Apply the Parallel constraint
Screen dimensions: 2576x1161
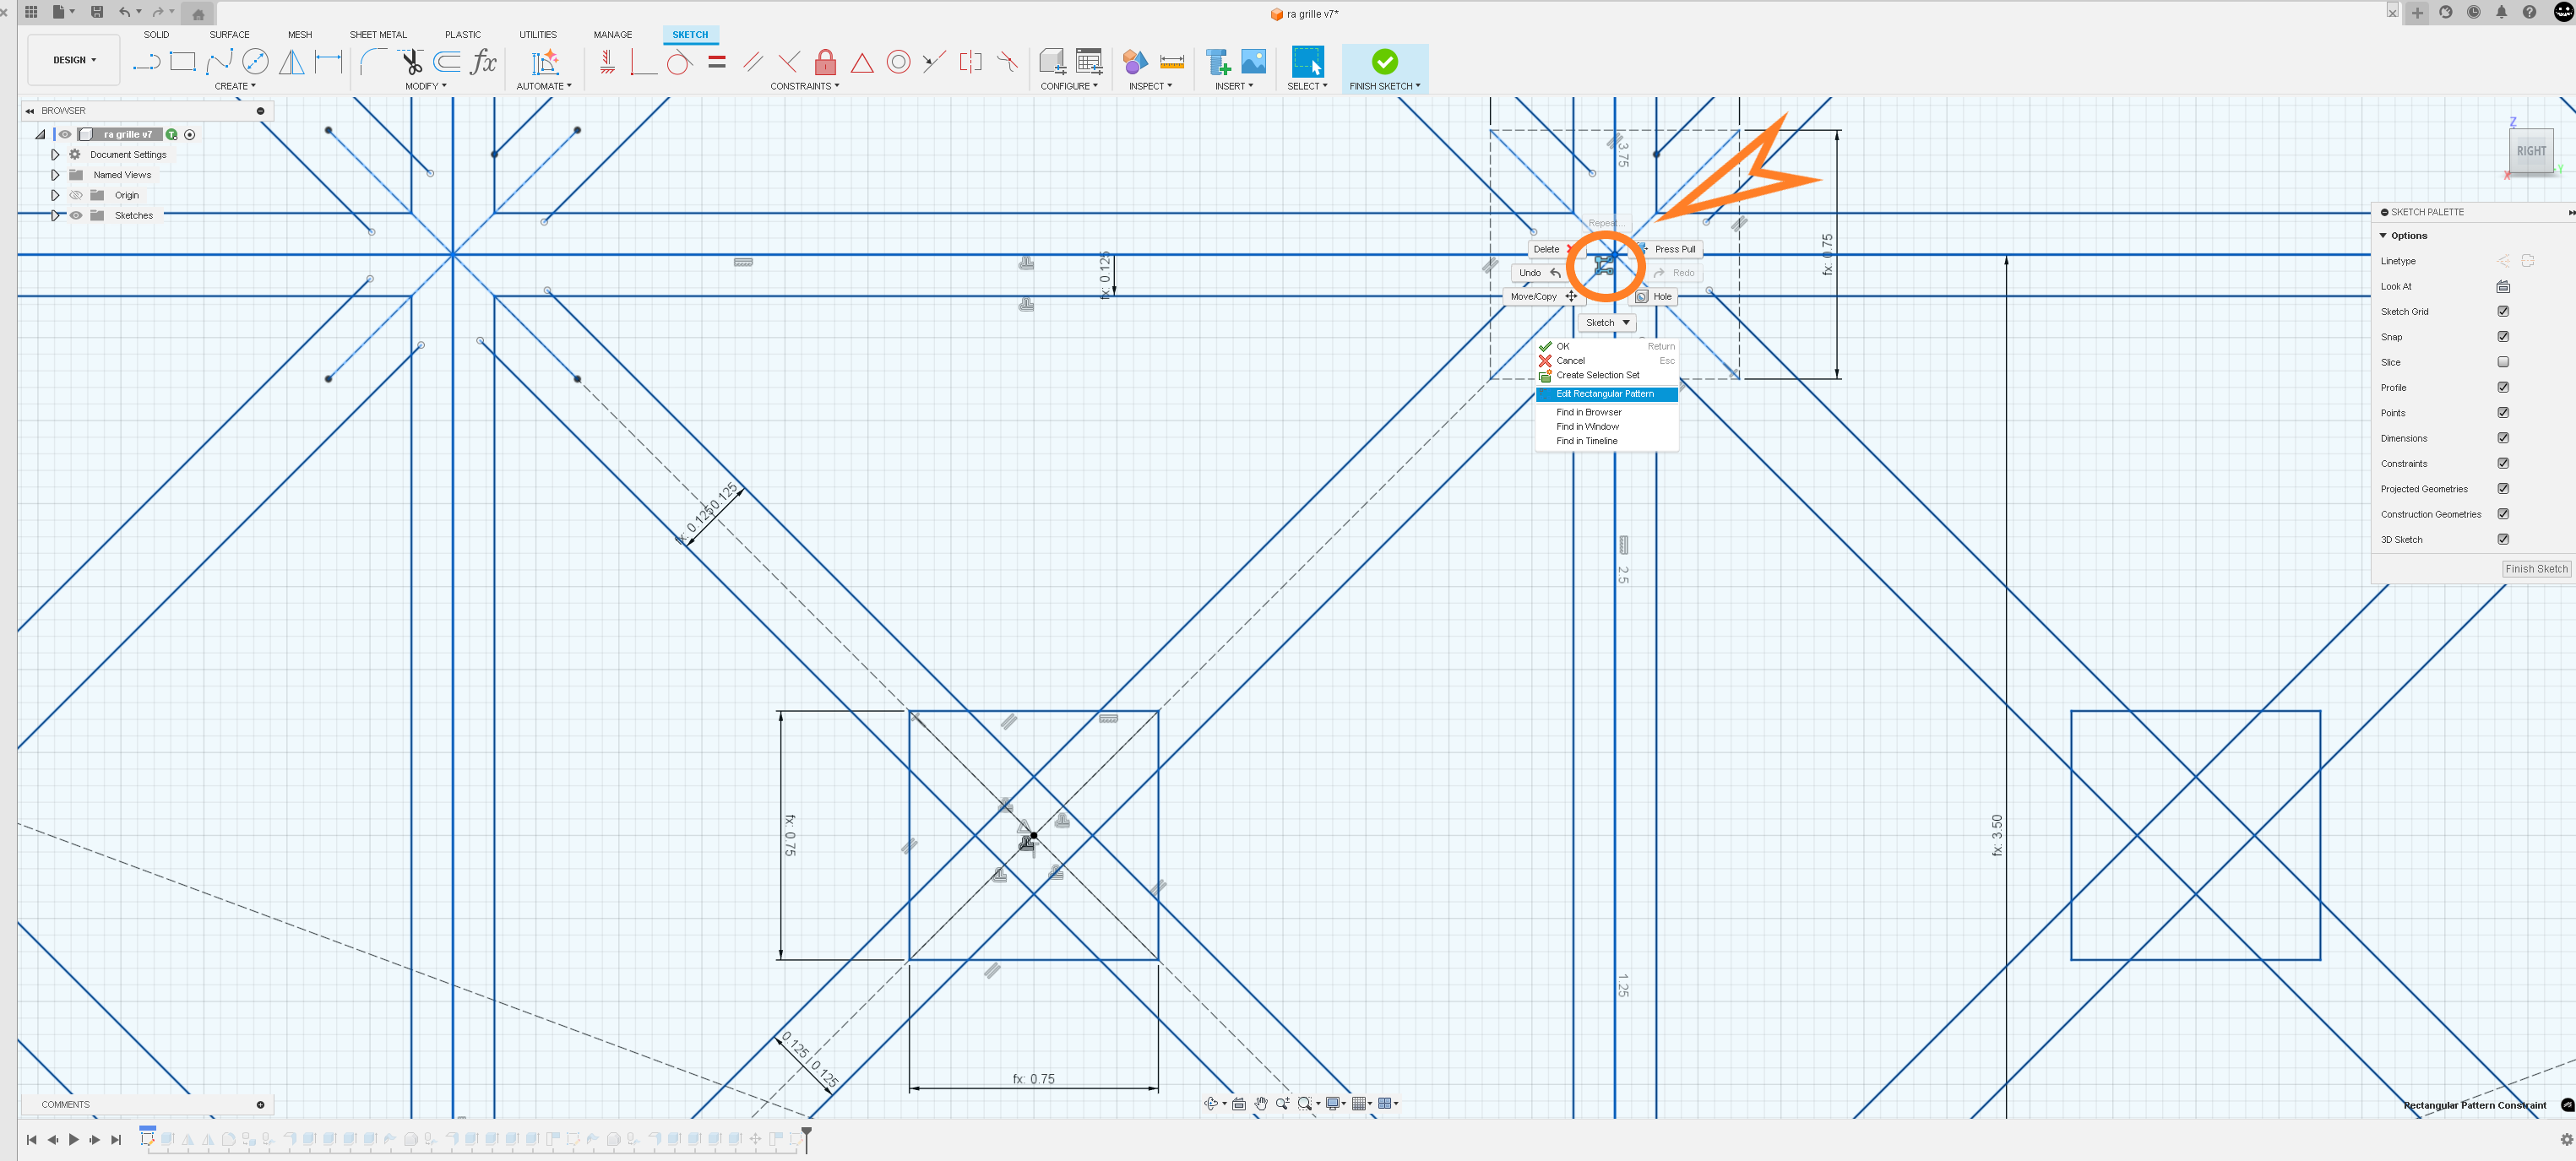tap(753, 62)
